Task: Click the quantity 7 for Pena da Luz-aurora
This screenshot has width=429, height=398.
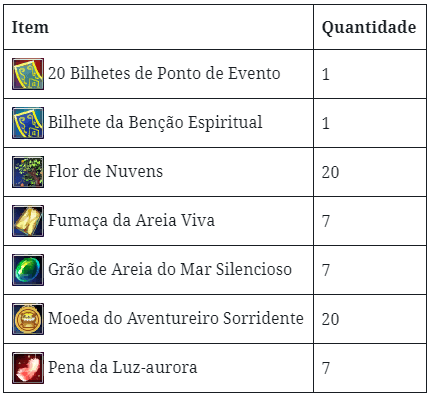Action: 326,368
